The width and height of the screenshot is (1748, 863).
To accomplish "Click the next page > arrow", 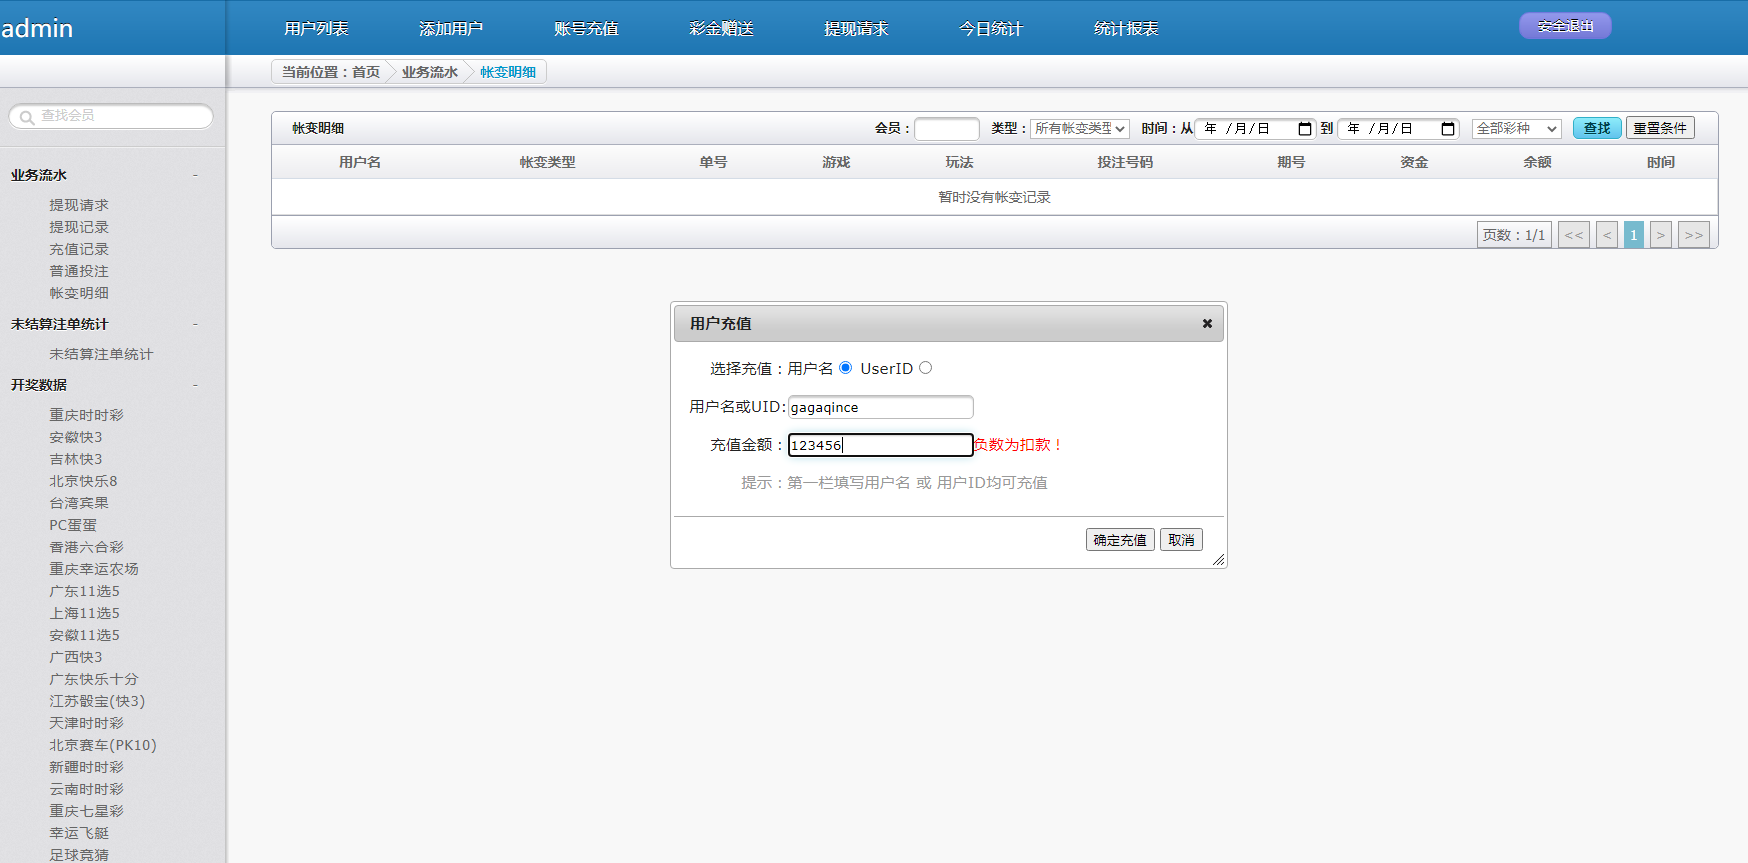I will (1660, 235).
